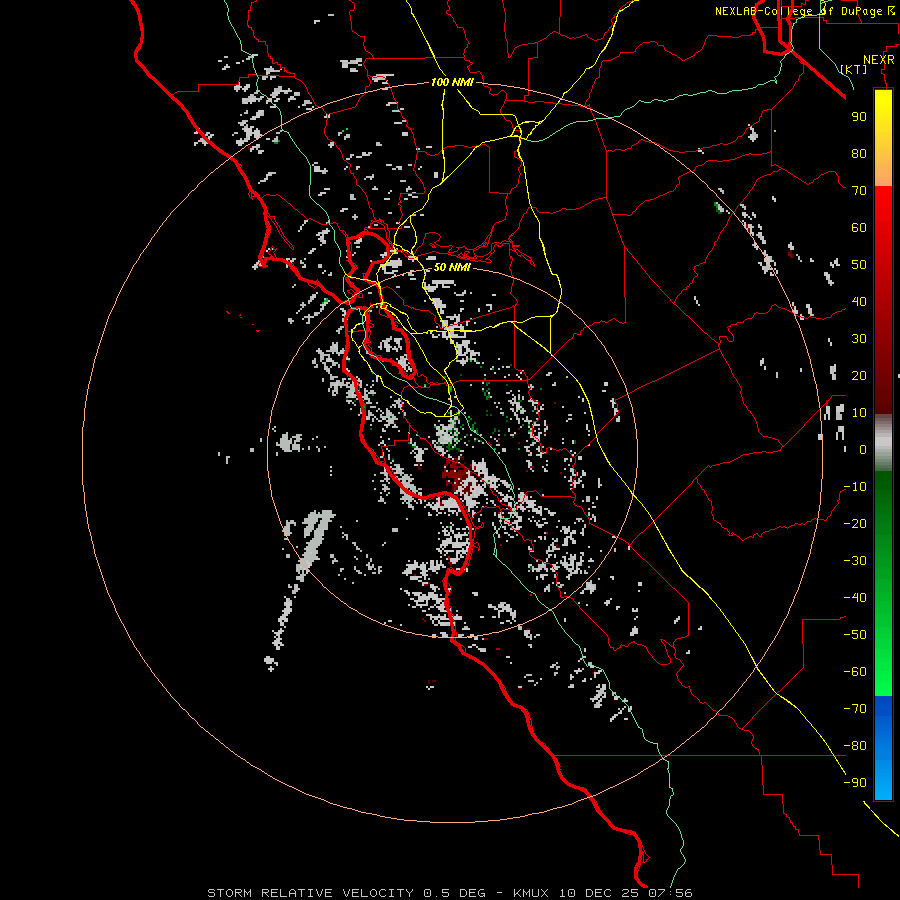Click the "[KT]" units label

click(x=854, y=69)
